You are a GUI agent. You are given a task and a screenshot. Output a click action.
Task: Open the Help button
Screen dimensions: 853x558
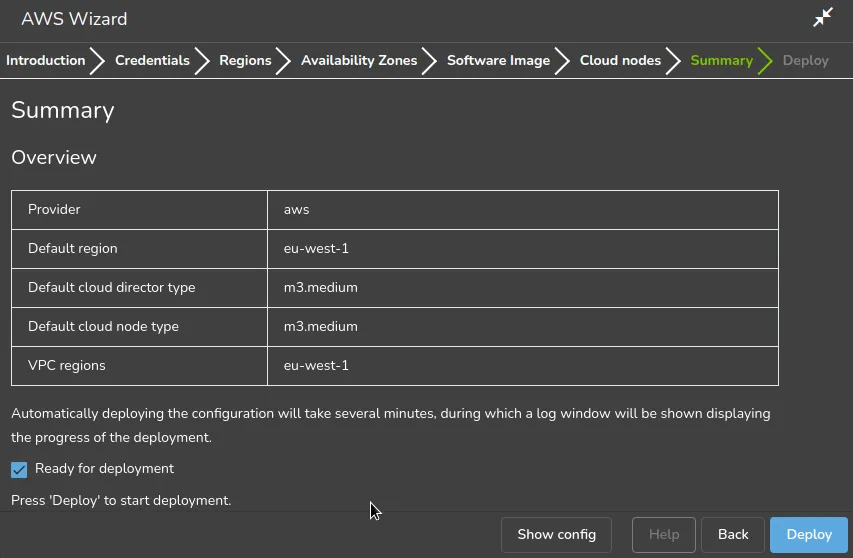point(664,535)
